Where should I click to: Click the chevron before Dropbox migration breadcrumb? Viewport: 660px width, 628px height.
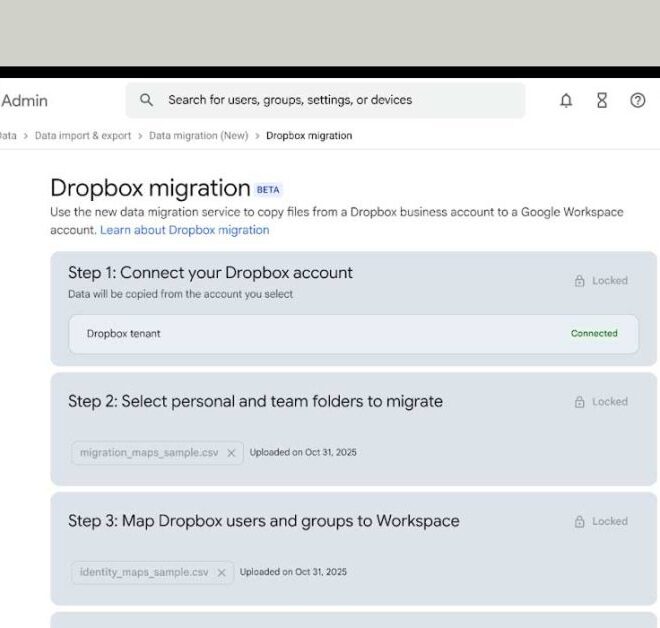(x=257, y=136)
